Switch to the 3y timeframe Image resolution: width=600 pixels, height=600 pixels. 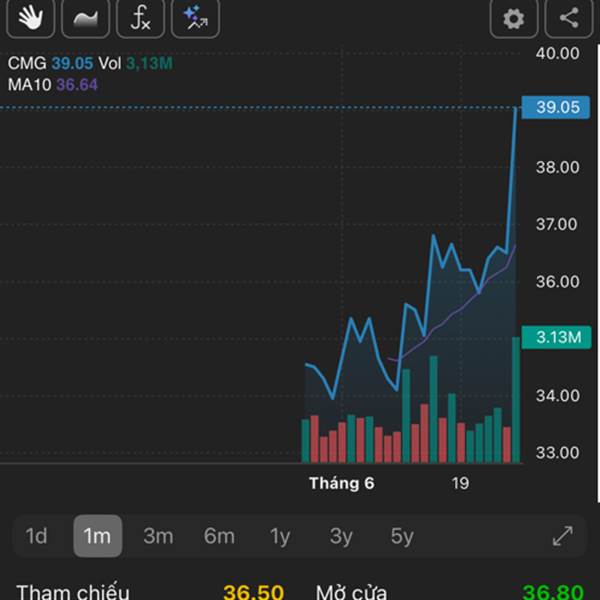[341, 536]
